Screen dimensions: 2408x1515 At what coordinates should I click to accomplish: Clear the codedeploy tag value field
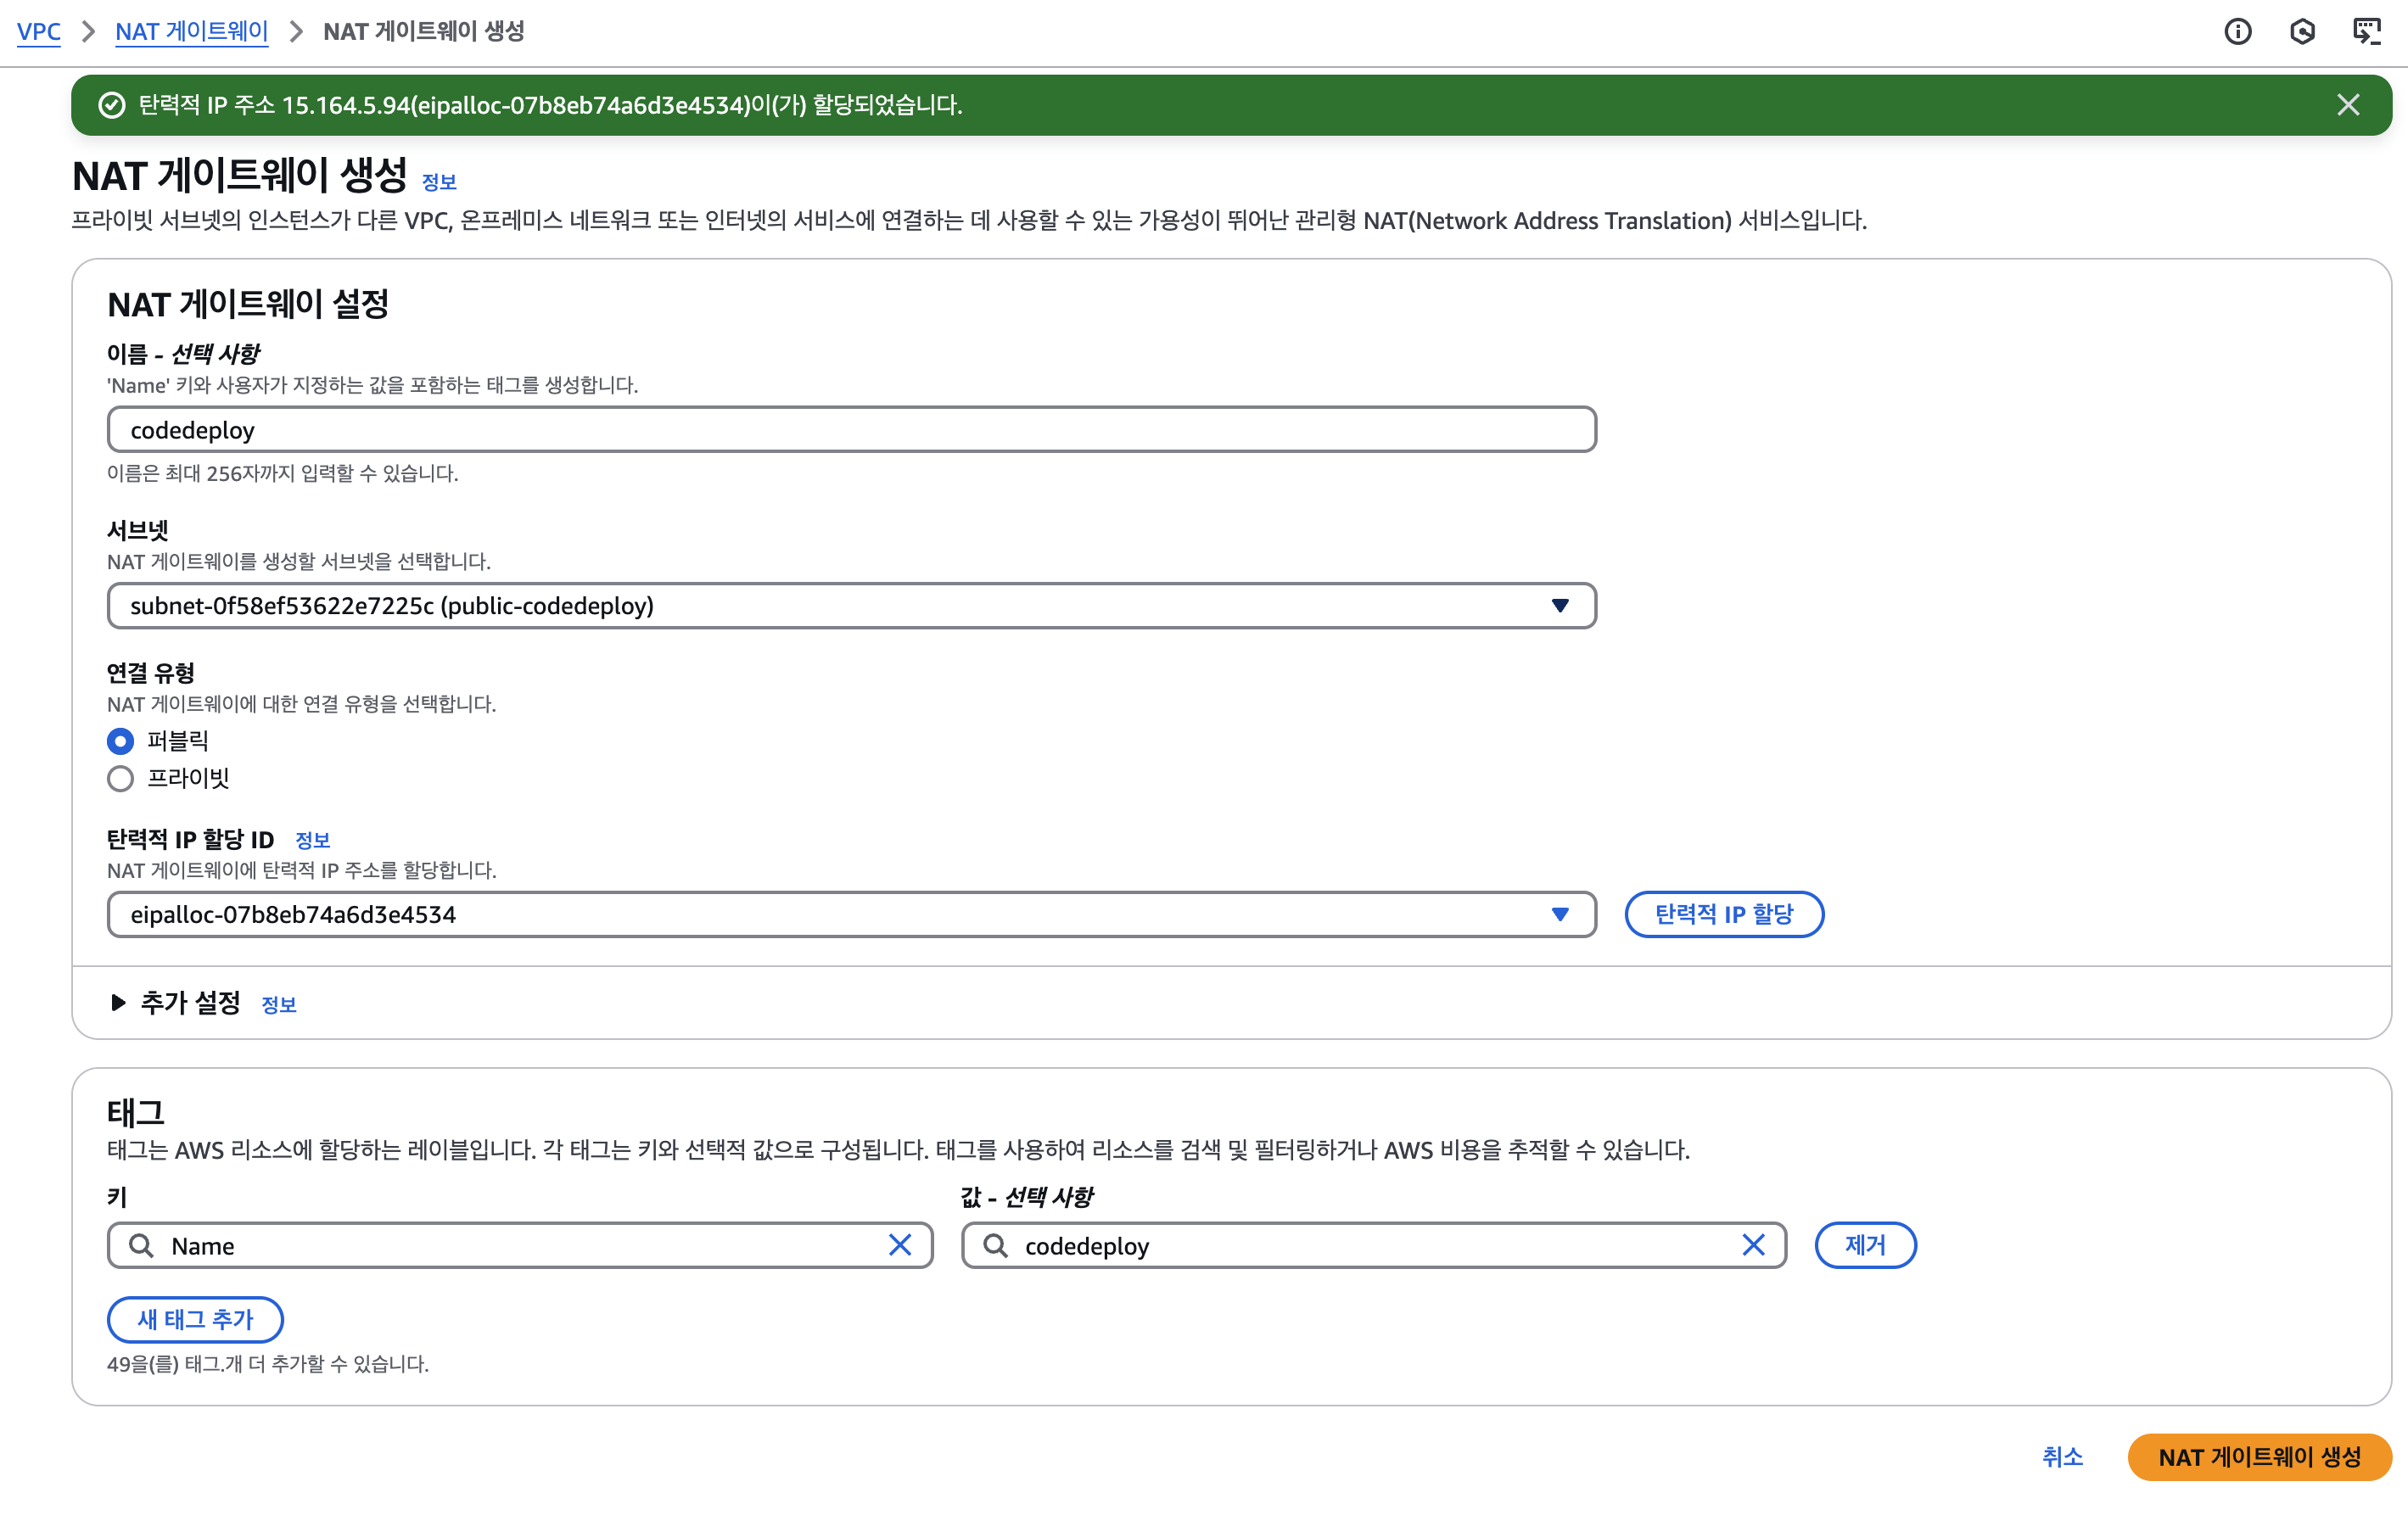(x=1753, y=1245)
